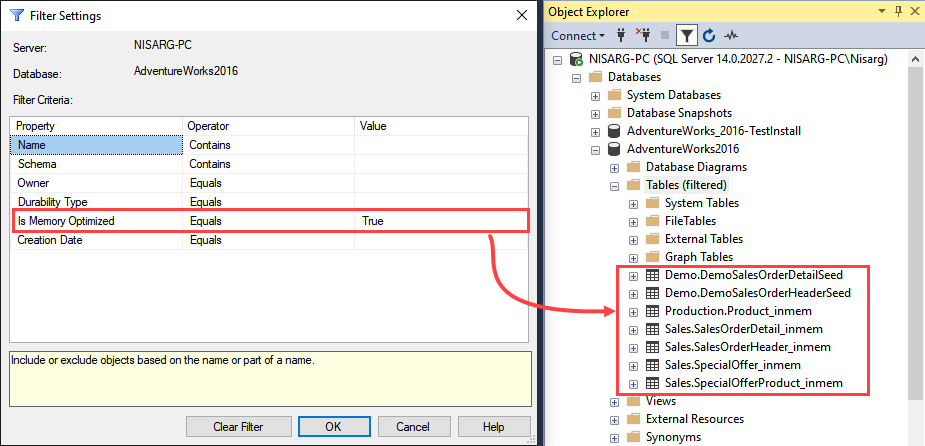The height and width of the screenshot is (446, 925).
Task: Click the Property column header
Action: pos(96,126)
